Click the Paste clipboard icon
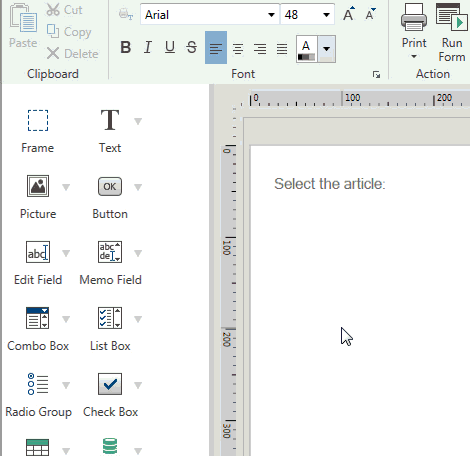Screen dimensions: 470x456 coord(23,18)
